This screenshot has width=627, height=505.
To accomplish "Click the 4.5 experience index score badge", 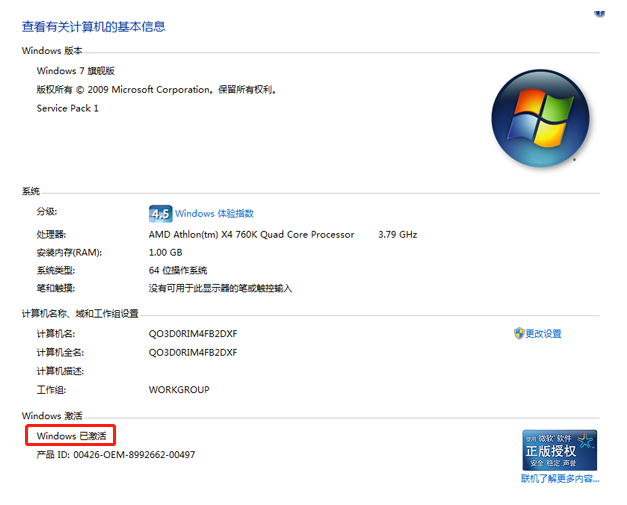I will [x=160, y=214].
